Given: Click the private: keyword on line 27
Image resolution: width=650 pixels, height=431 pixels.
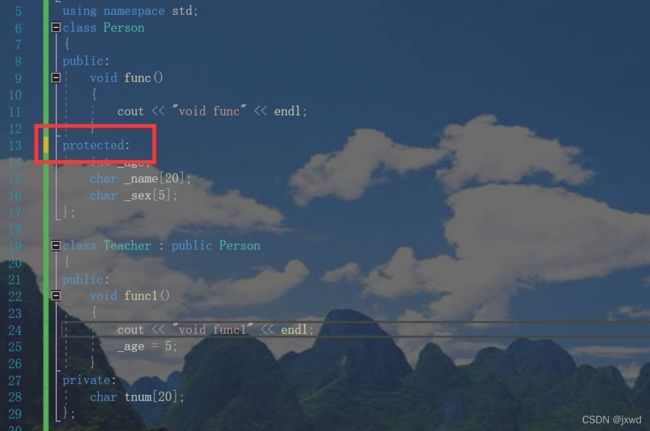Looking at the screenshot, I should pos(89,380).
